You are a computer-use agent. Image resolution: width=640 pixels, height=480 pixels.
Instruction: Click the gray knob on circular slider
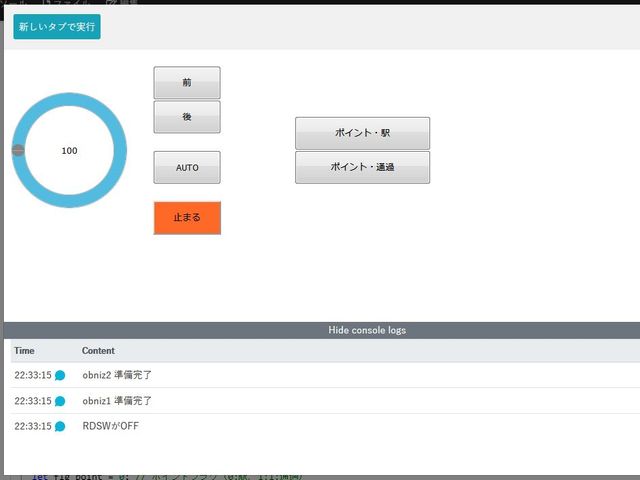click(x=18, y=150)
